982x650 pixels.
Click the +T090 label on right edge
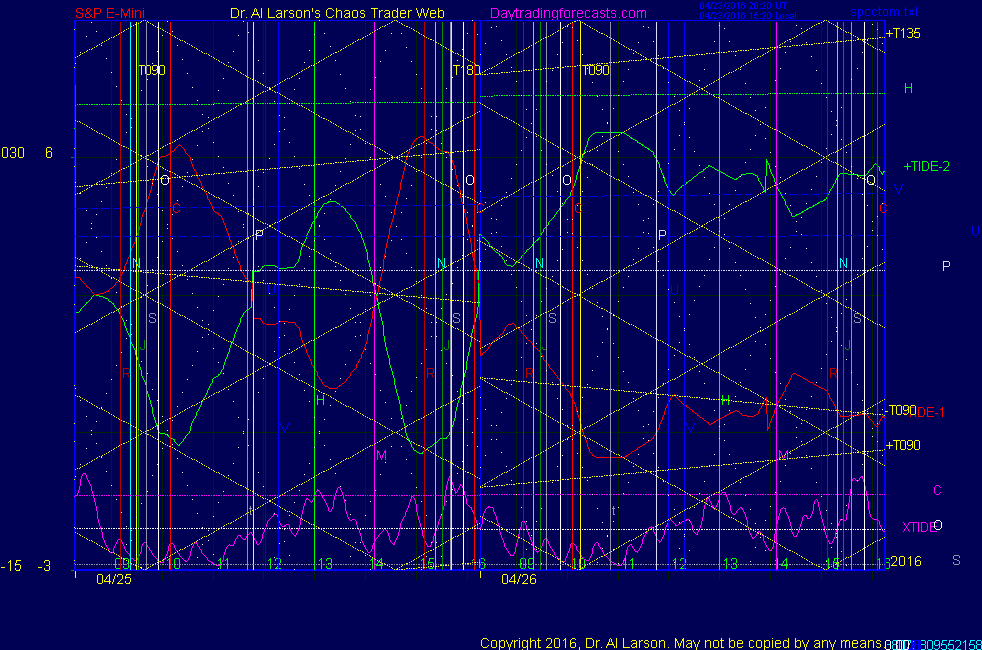click(903, 445)
